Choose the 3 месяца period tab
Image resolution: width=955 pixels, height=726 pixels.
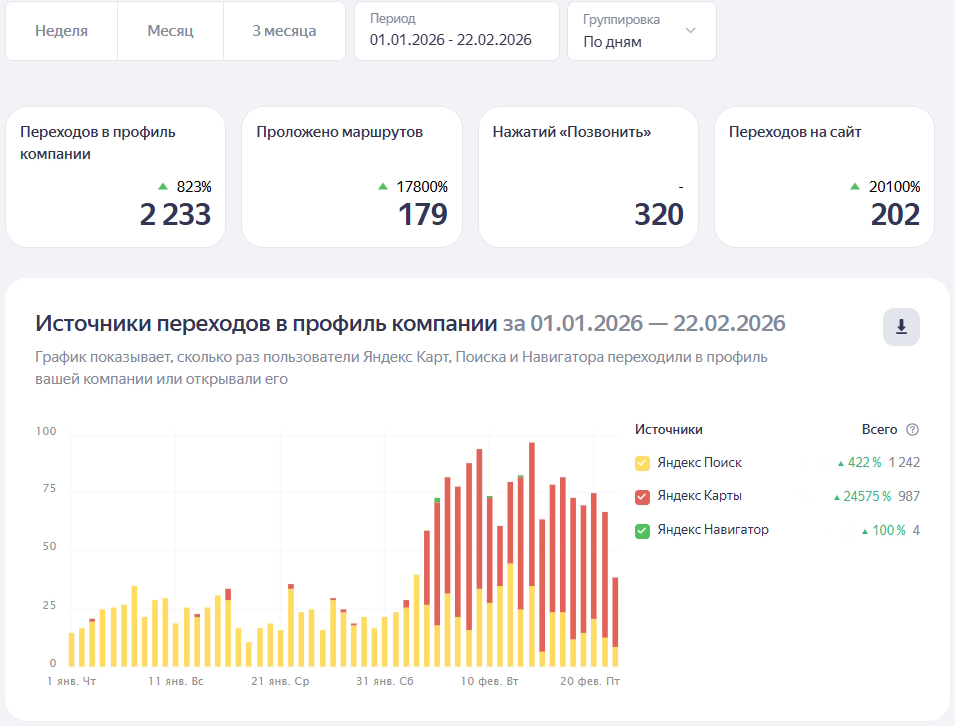tap(284, 31)
